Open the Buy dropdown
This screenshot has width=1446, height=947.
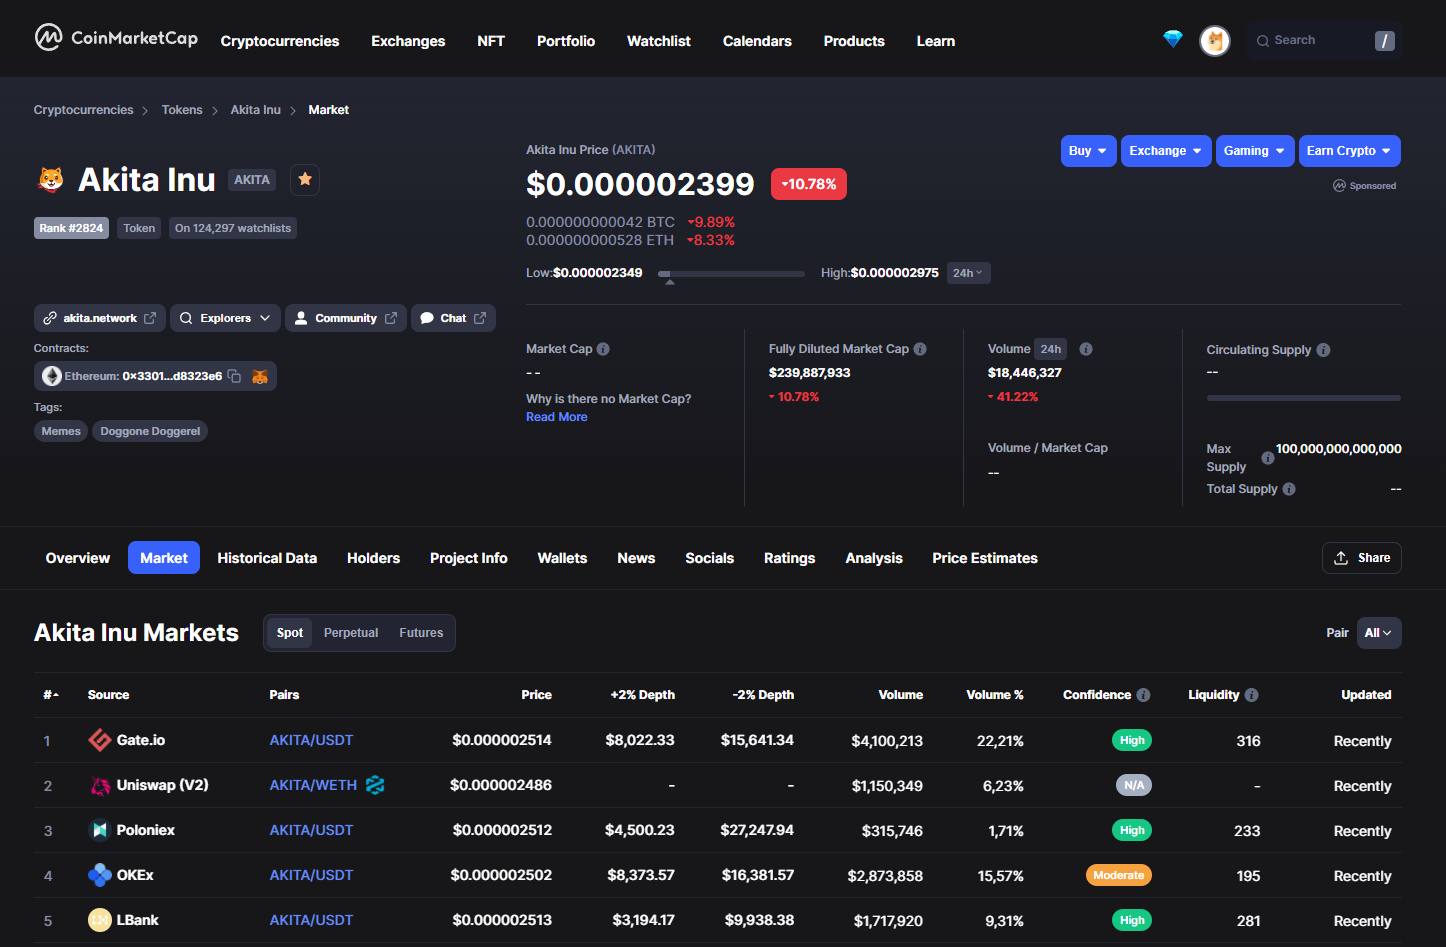[x=1088, y=151]
